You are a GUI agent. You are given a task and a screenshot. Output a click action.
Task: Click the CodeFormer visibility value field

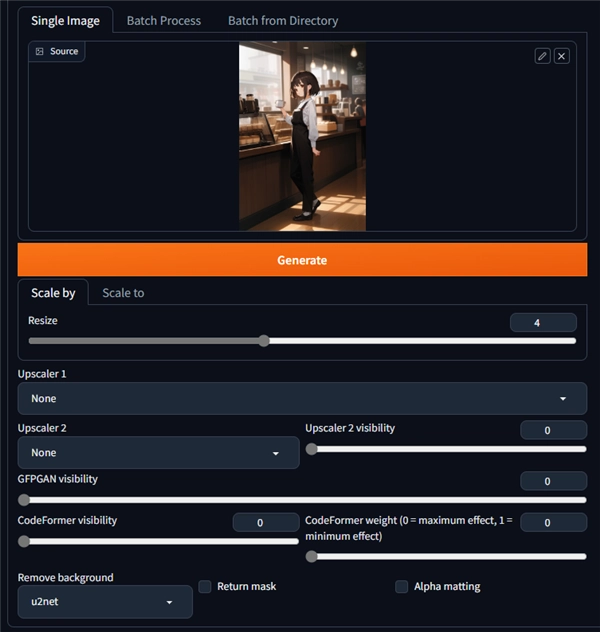pos(266,522)
